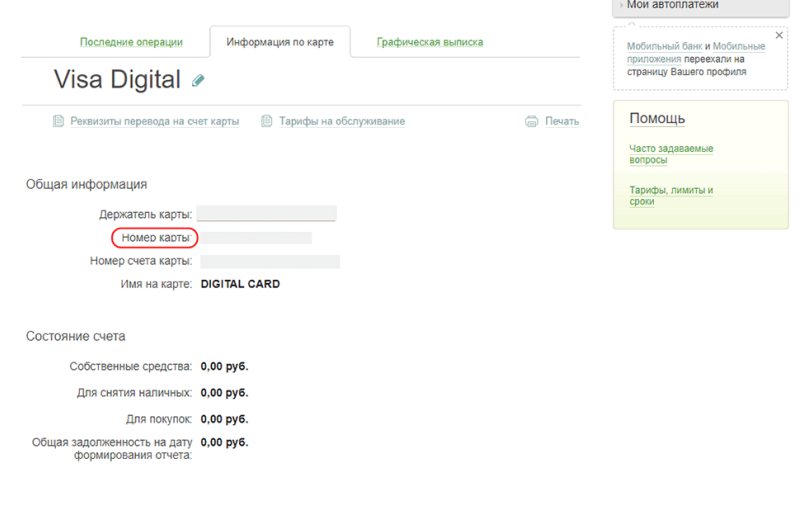Image resolution: width=800 pixels, height=520 pixels.
Task: Click the masked Номер счета карты value
Action: [x=269, y=262]
